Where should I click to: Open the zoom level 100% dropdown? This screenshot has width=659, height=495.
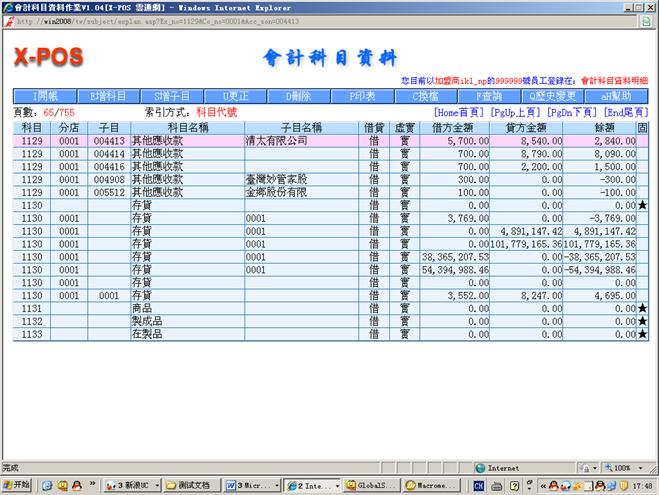click(628, 467)
